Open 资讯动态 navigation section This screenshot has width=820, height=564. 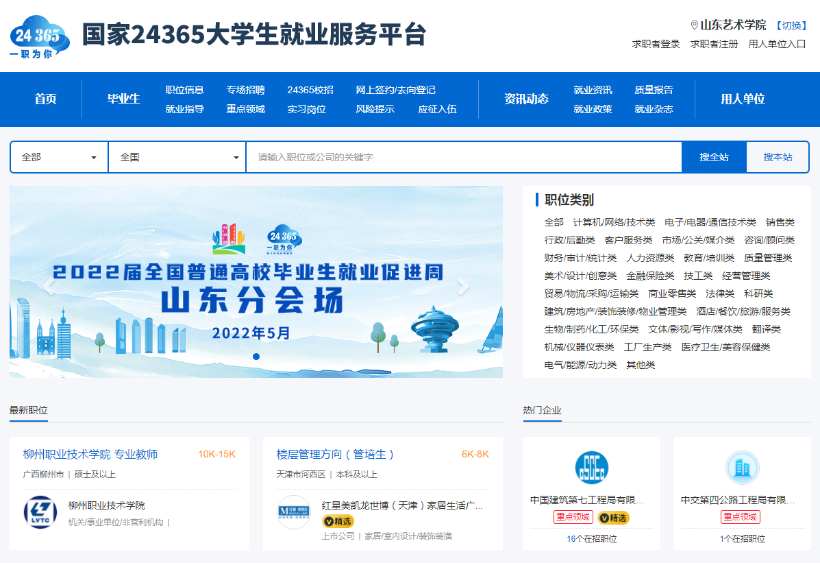click(x=526, y=99)
